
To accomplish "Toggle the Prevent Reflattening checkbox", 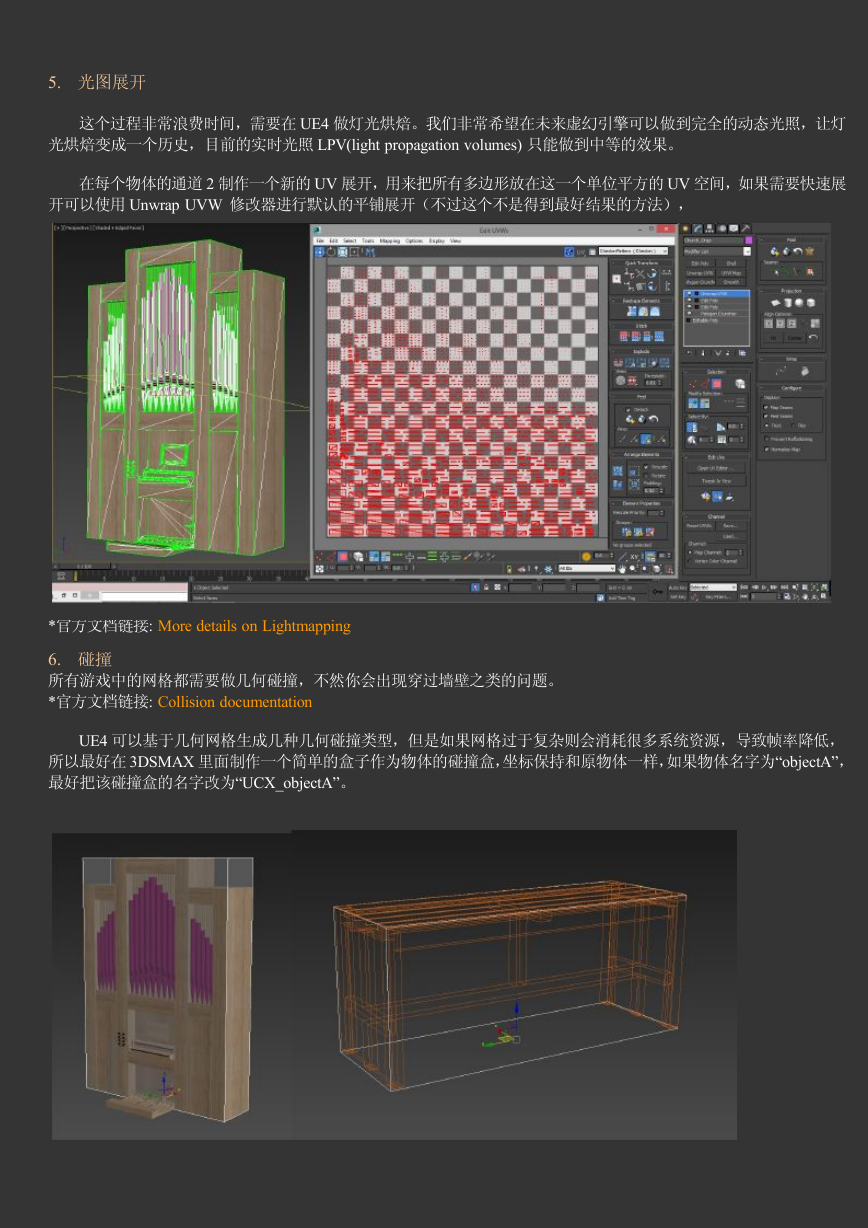I will [x=768, y=438].
